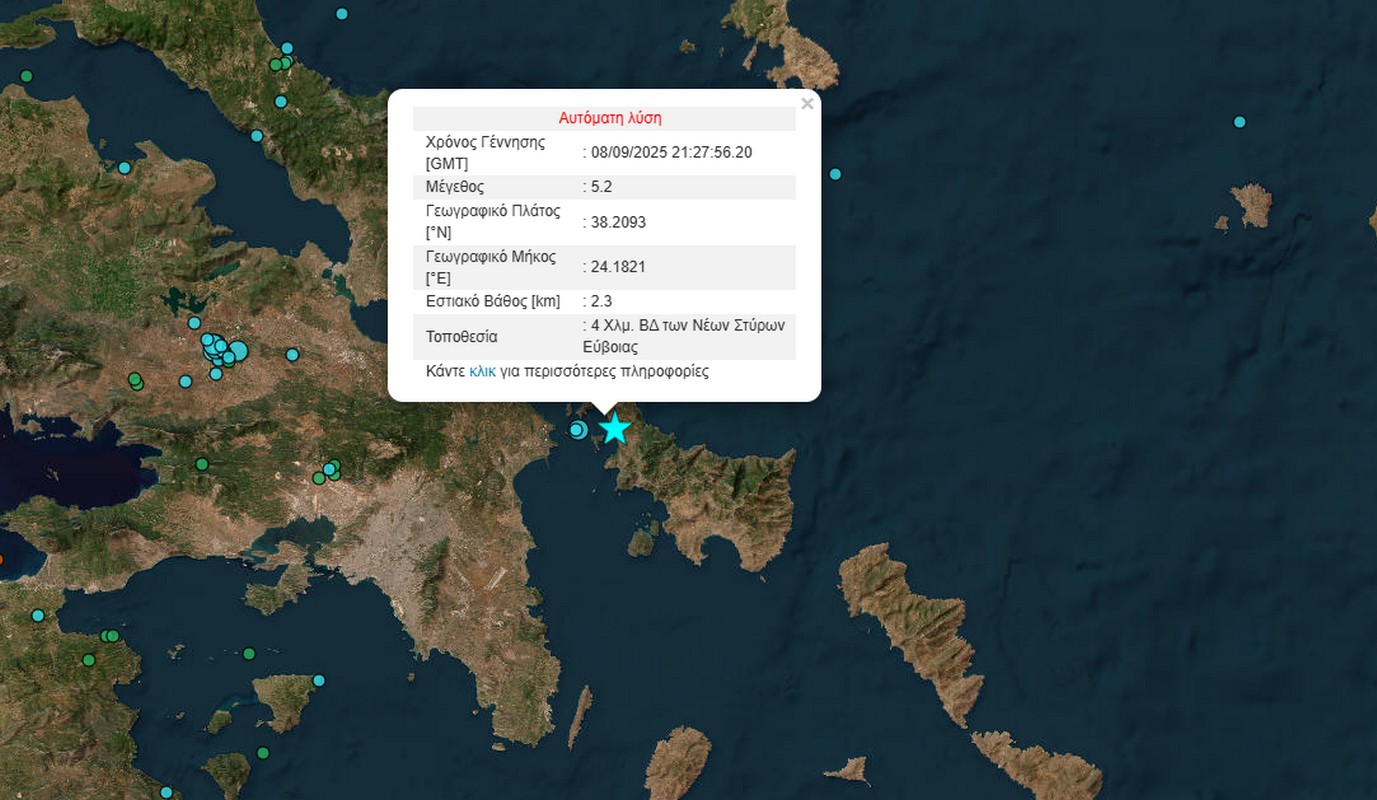1377x800 pixels.
Task: Select the cyan circle marker beside the star
Action: [x=577, y=430]
